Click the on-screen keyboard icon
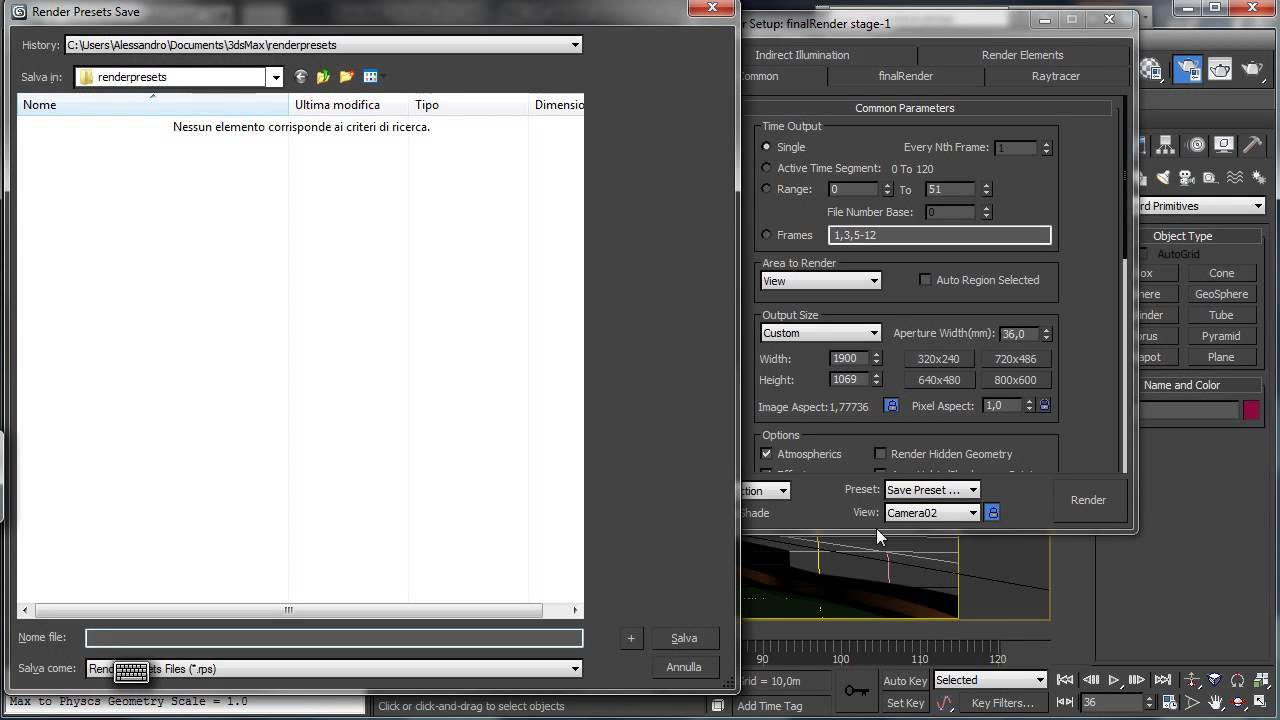Screen dimensions: 1280x720 [x=131, y=671]
